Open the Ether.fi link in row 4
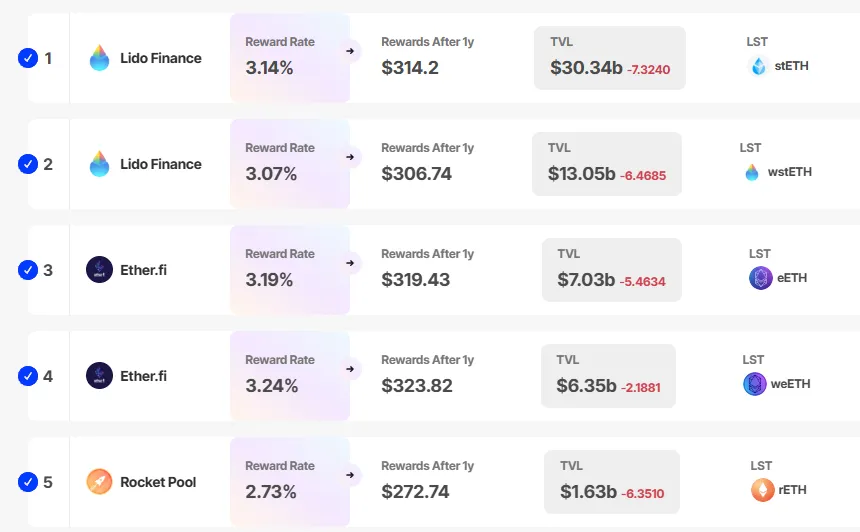Screen dimensions: 860x532 point(143,376)
